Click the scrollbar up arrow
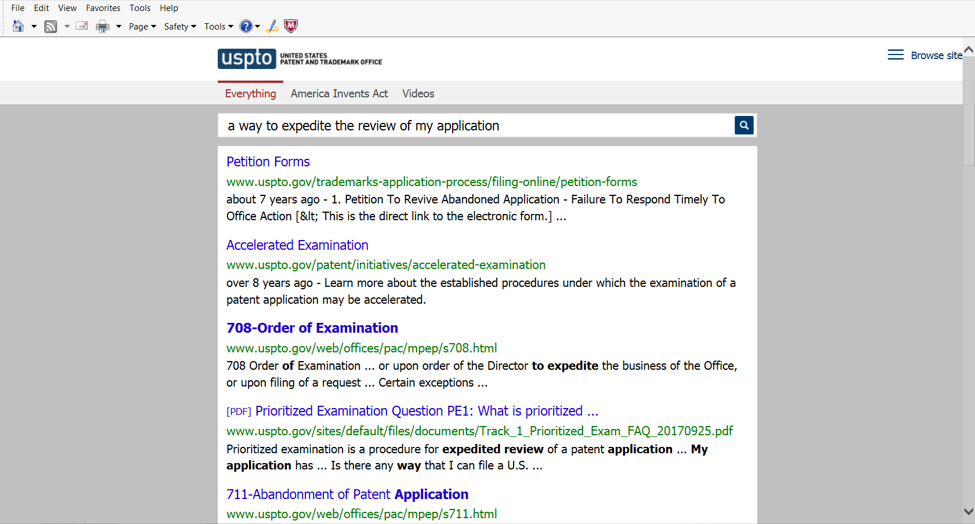Image resolution: width=975 pixels, height=524 pixels. [968, 48]
